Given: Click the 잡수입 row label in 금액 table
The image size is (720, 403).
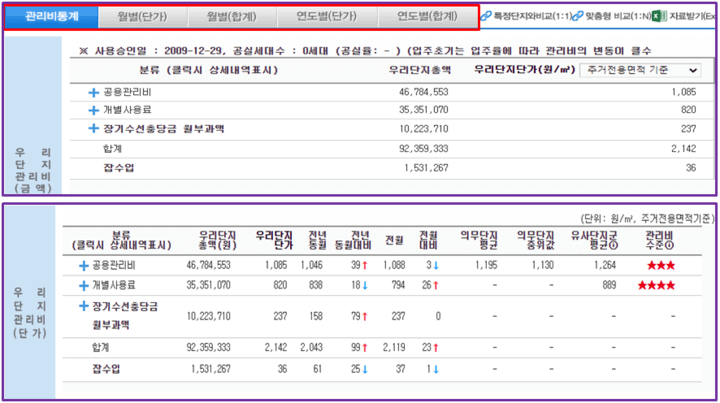Looking at the screenshot, I should click(119, 168).
